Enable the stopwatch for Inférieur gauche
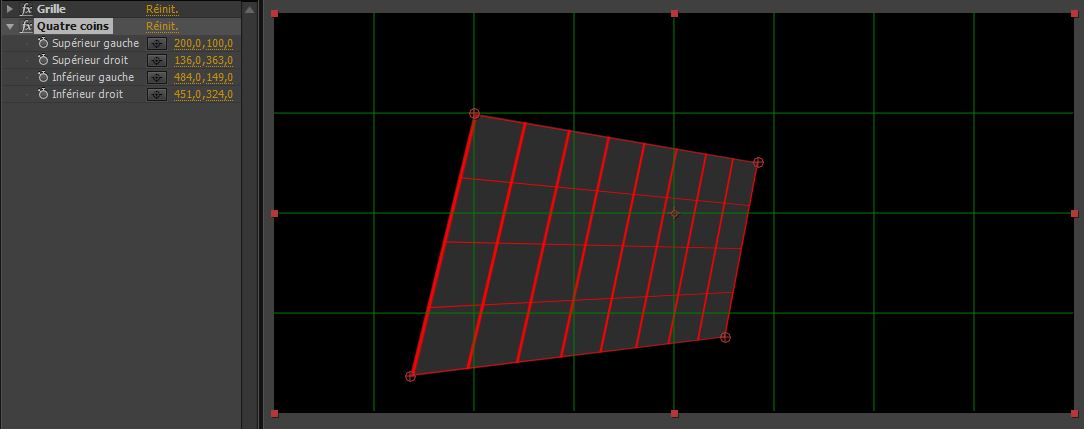This screenshot has height=429, width=1084. click(x=43, y=77)
